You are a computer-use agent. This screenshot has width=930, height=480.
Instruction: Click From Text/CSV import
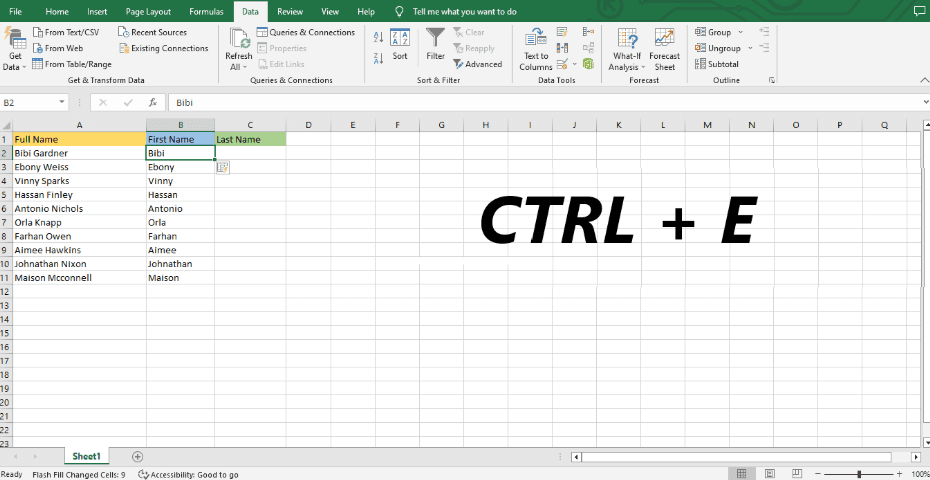[x=66, y=32]
